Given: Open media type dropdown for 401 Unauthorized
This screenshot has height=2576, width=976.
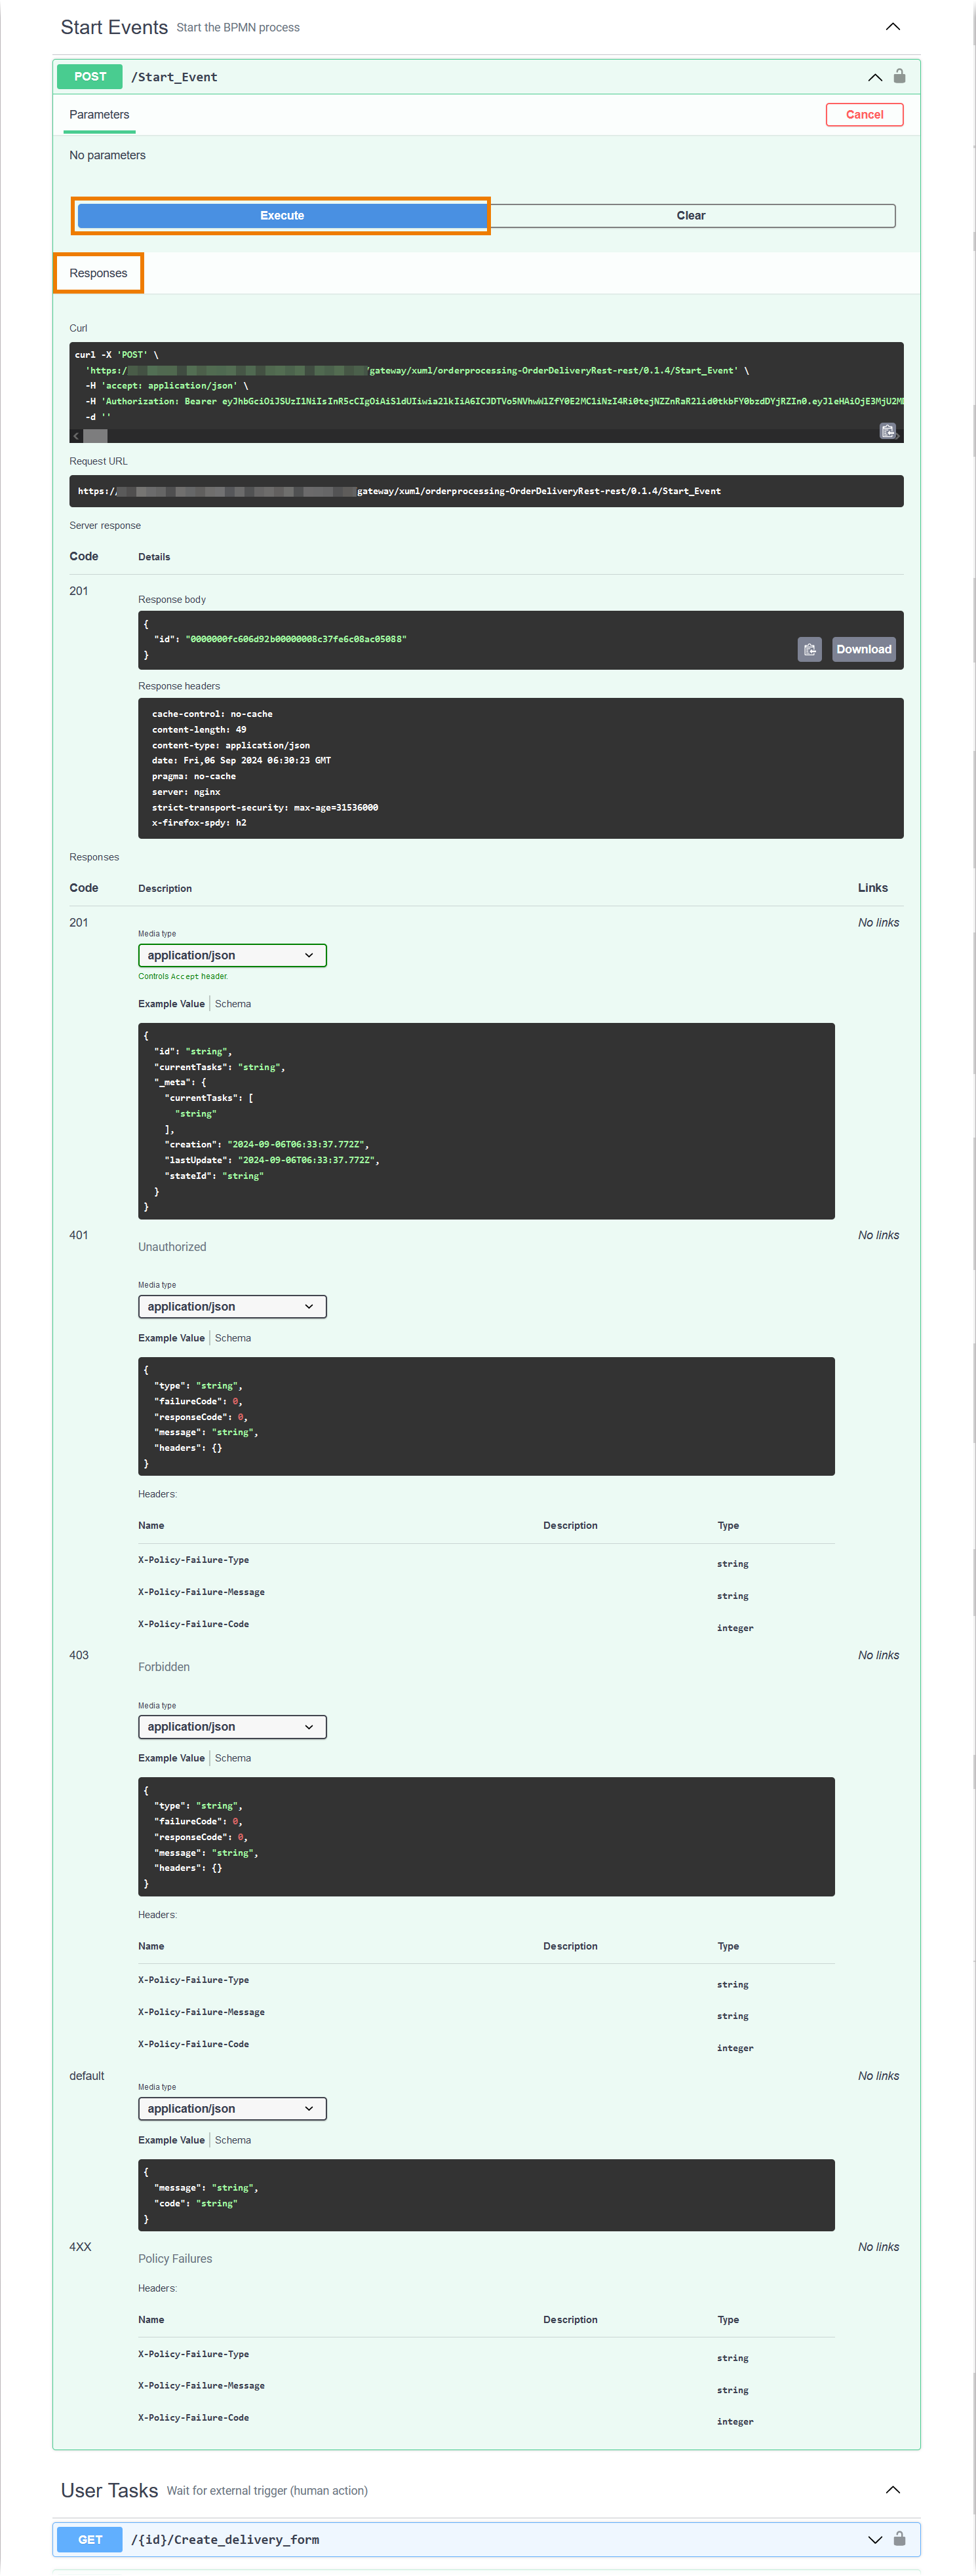Looking at the screenshot, I should 232,1307.
